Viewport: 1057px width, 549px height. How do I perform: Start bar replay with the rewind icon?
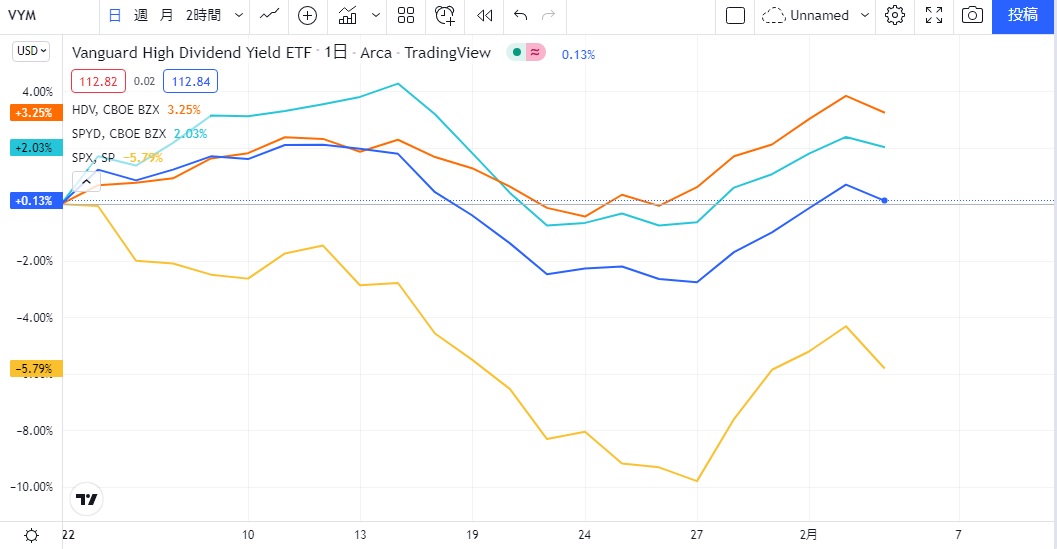coord(484,16)
